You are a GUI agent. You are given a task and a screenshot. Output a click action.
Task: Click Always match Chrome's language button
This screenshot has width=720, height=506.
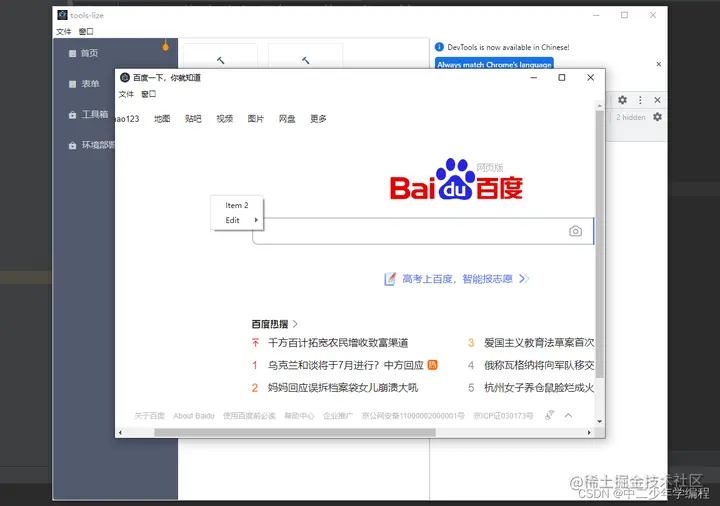tap(494, 64)
